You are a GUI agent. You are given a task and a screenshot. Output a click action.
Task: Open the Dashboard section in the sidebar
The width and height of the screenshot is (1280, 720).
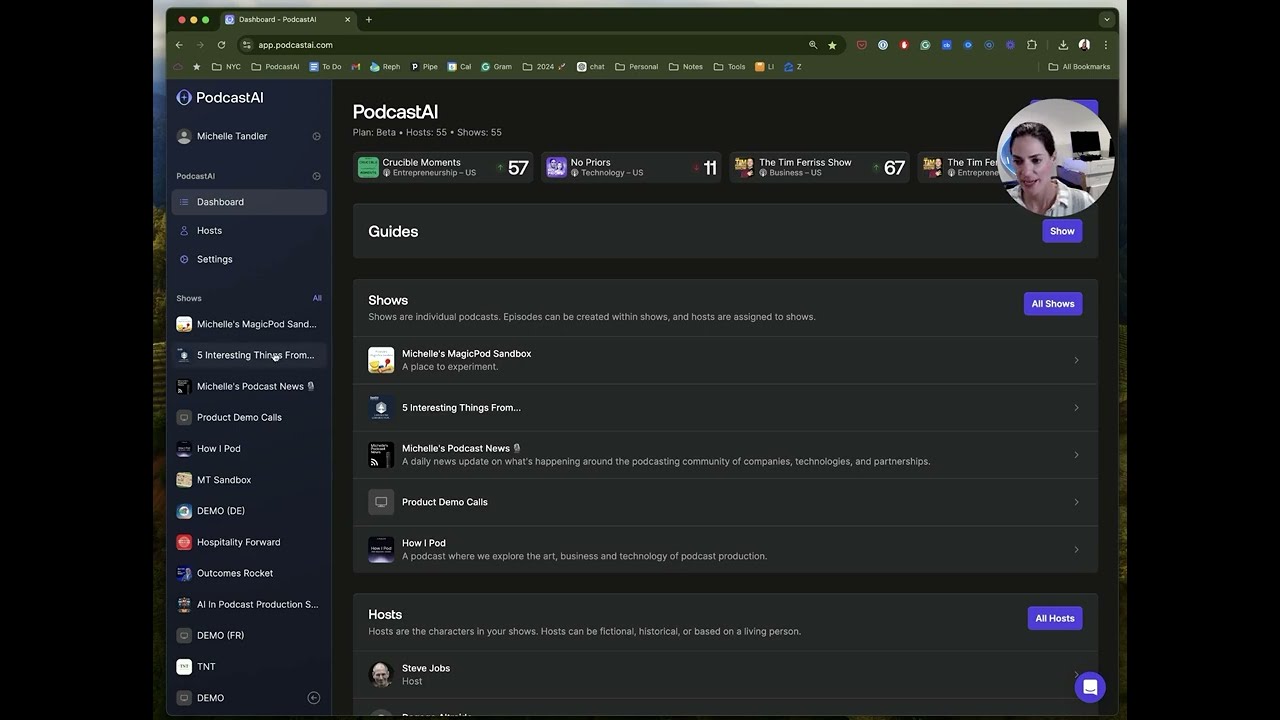219,201
